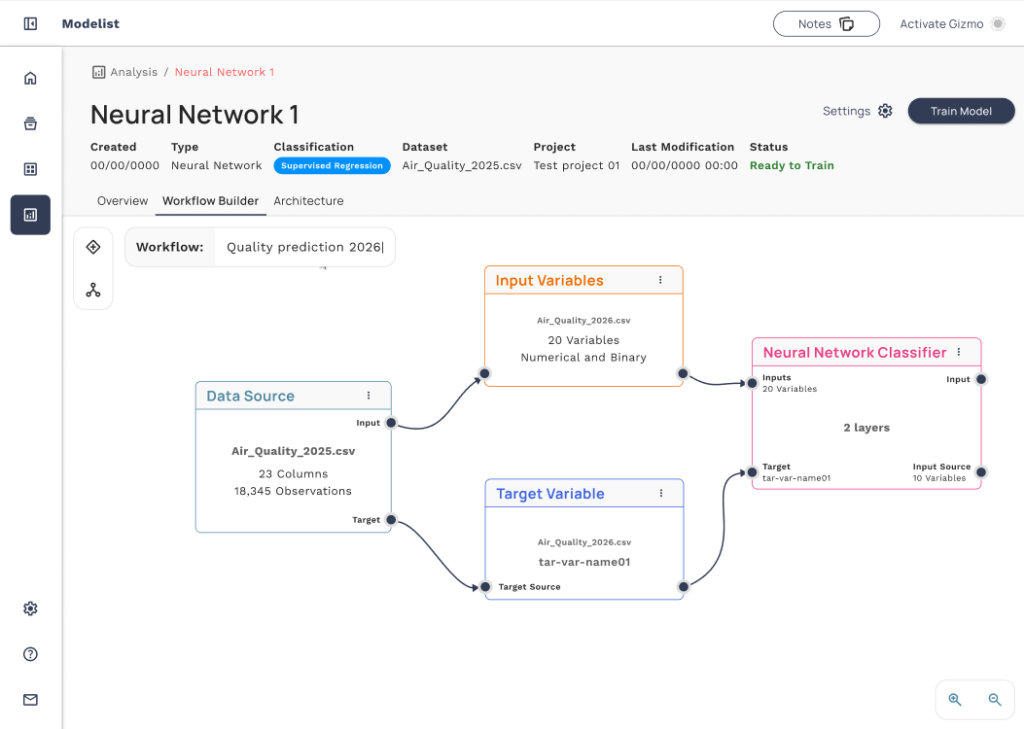This screenshot has height=729, width=1024.
Task: Collapse the sidebar panel icon
Action: 30,24
